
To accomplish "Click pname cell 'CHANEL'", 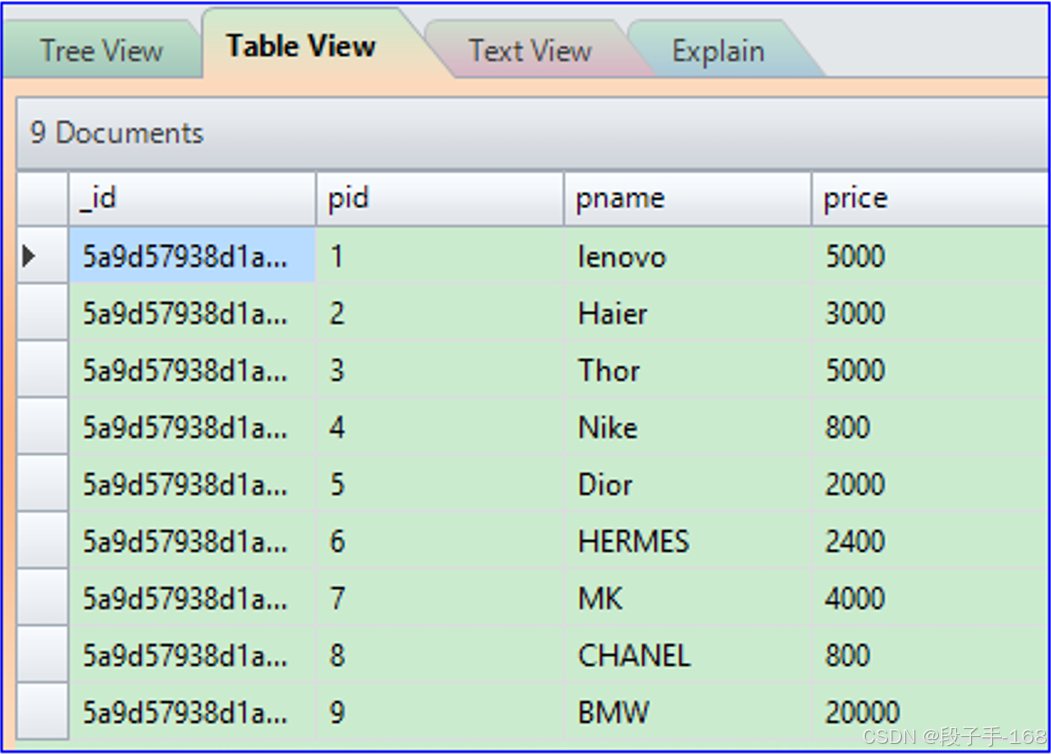I will pos(688,654).
